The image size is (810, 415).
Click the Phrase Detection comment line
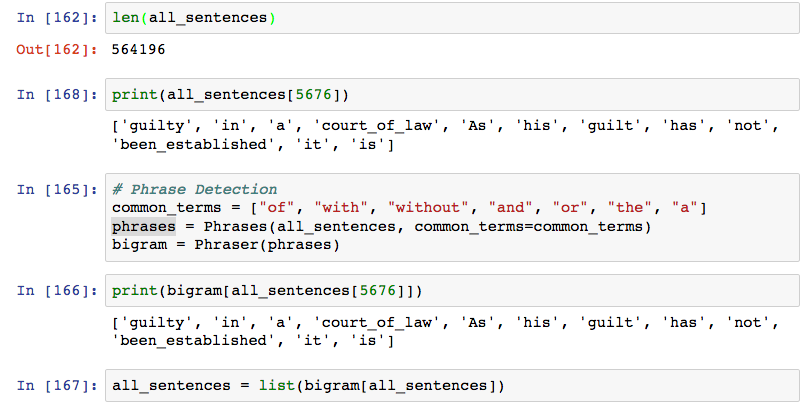coord(194,190)
